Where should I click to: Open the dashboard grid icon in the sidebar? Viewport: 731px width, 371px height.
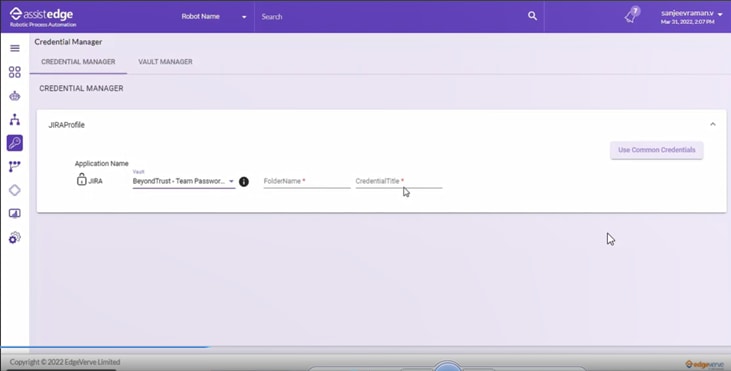[x=15, y=72]
